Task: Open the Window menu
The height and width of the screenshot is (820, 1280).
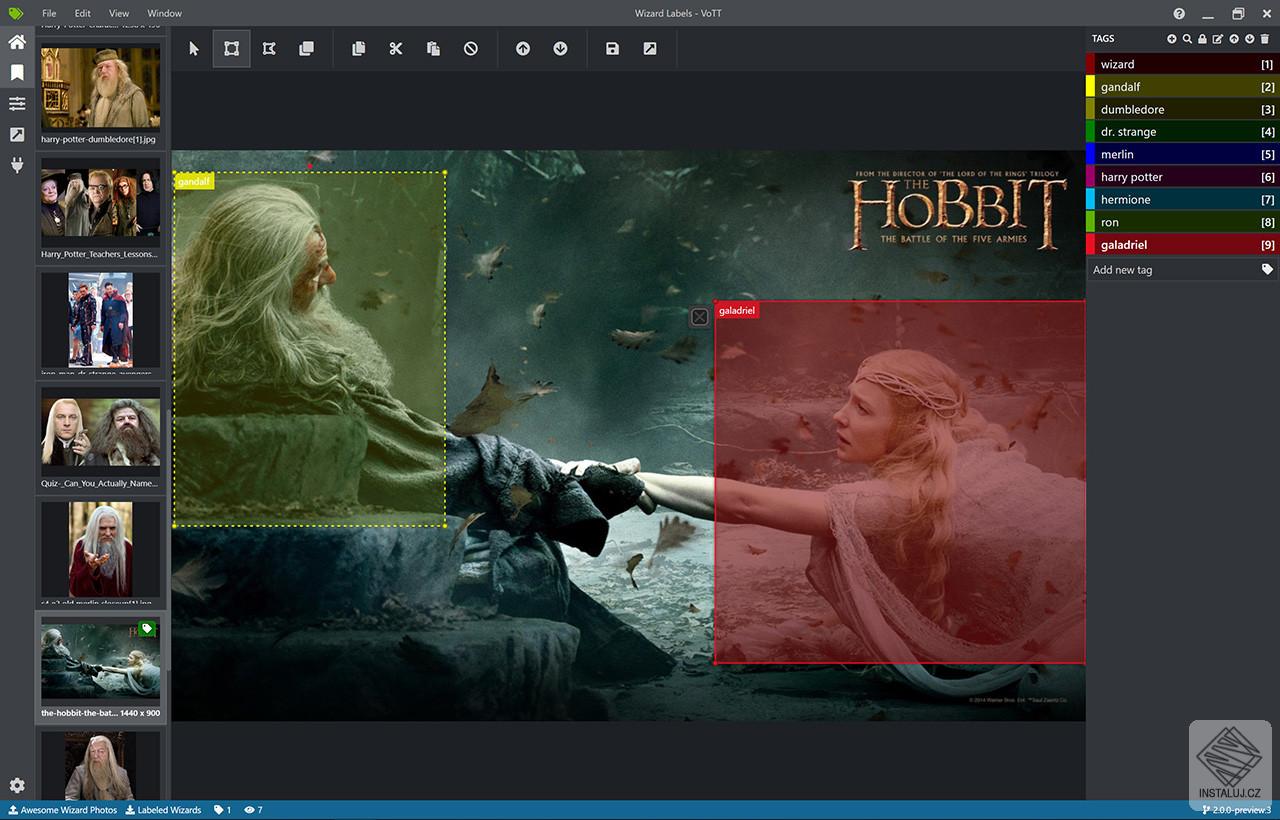Action: pos(164,13)
